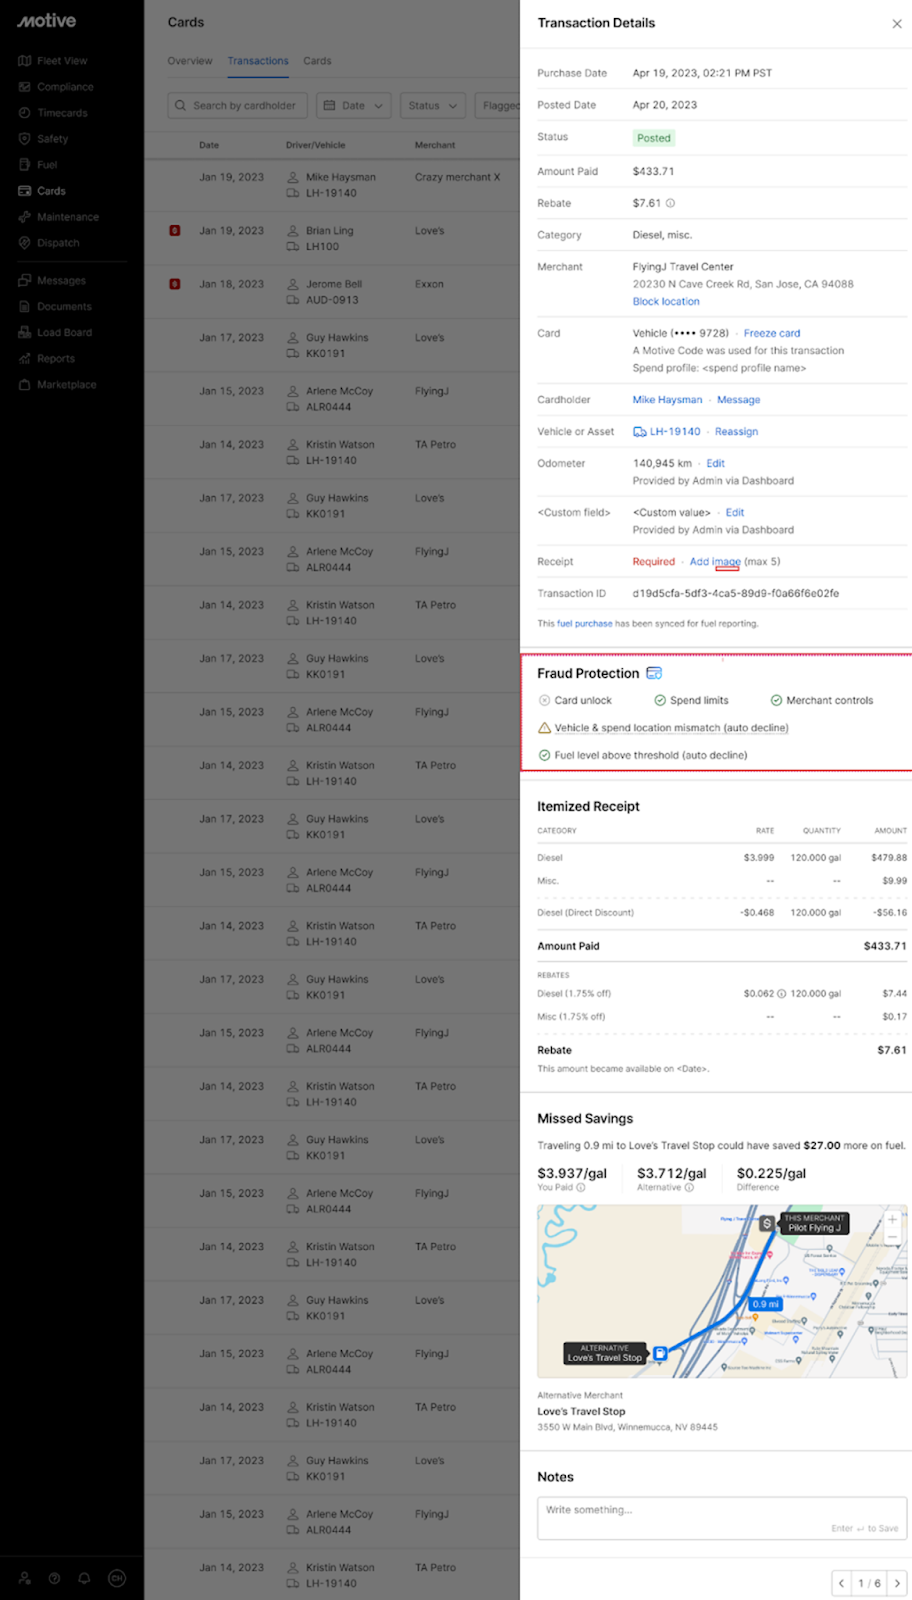Click the Fraud Protection card icon
The image size is (912, 1600).
click(654, 673)
